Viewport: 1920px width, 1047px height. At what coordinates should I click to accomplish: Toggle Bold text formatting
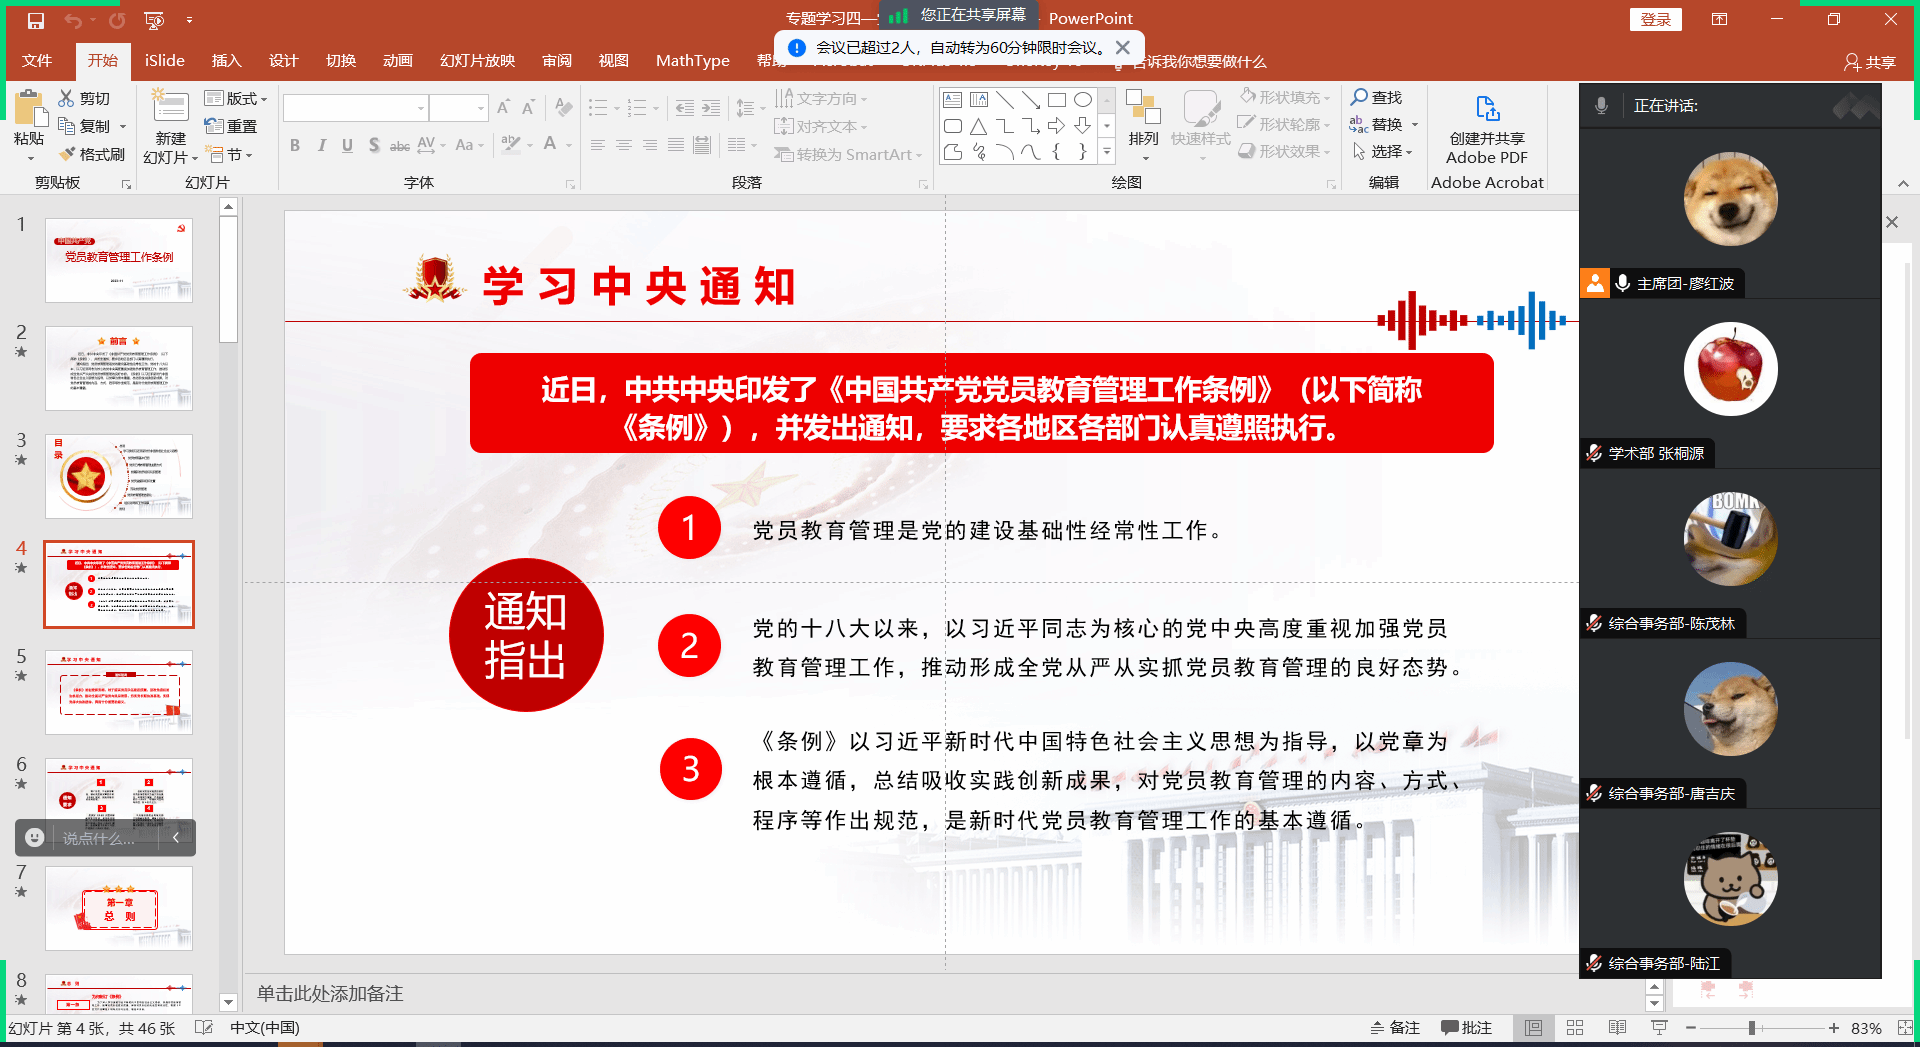[x=295, y=146]
